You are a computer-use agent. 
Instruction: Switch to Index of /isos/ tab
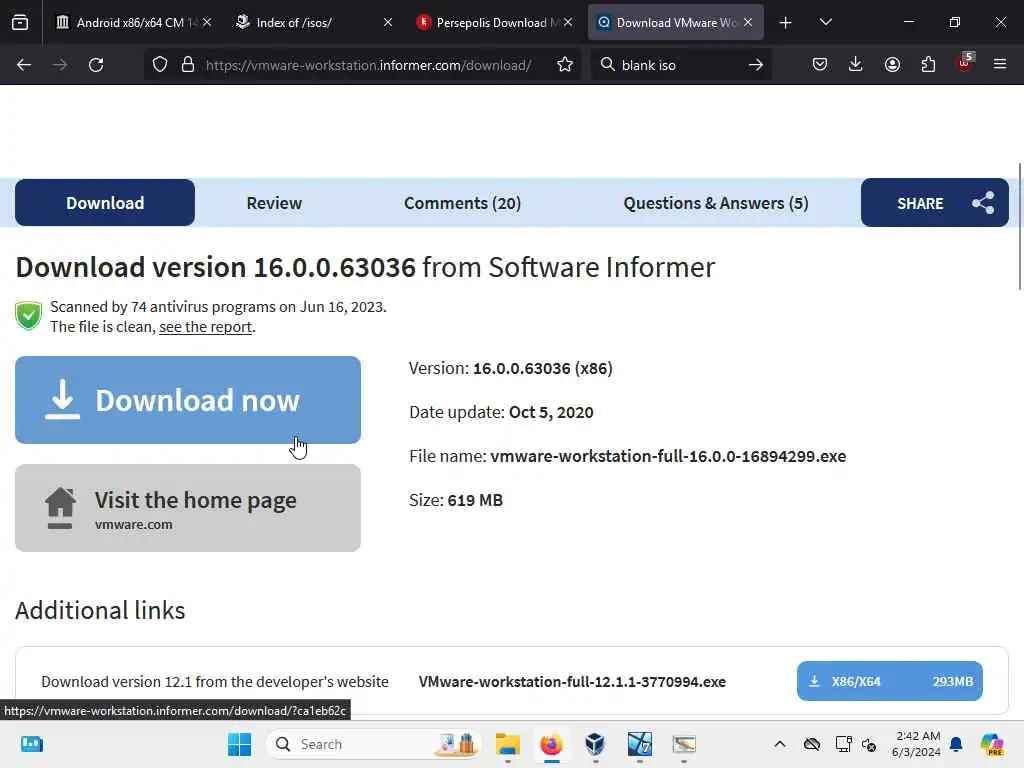tap(313, 23)
